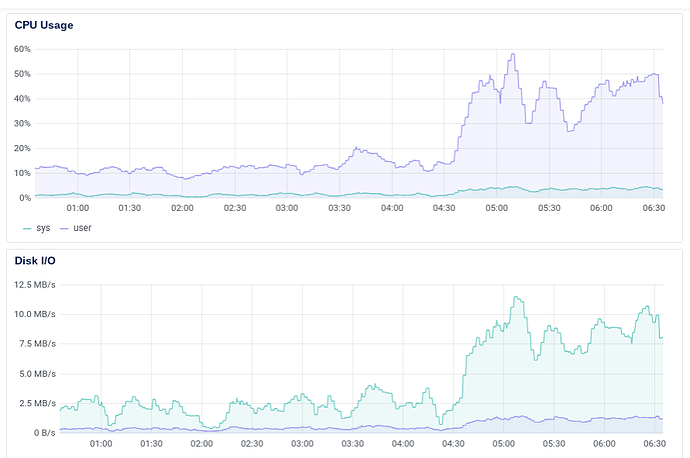Image resolution: width=690 pixels, height=458 pixels.
Task: Click the 06:00 tick on Disk I/O chart
Action: 604,444
